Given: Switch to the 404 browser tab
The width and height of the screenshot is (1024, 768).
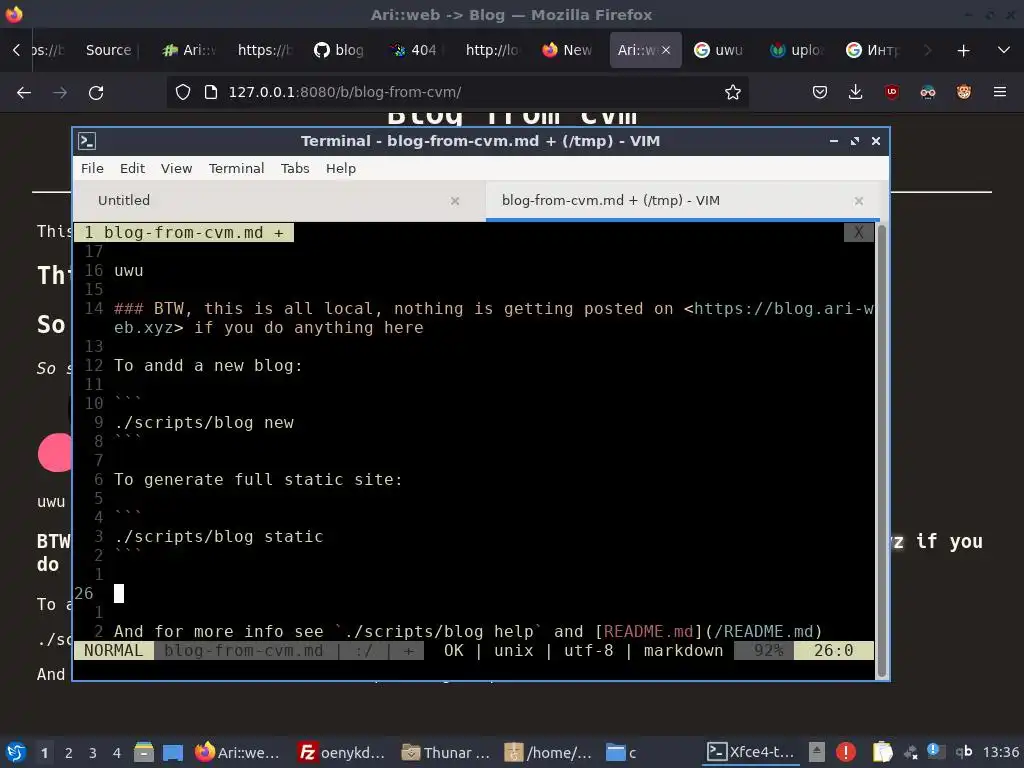Looking at the screenshot, I should (x=413, y=50).
